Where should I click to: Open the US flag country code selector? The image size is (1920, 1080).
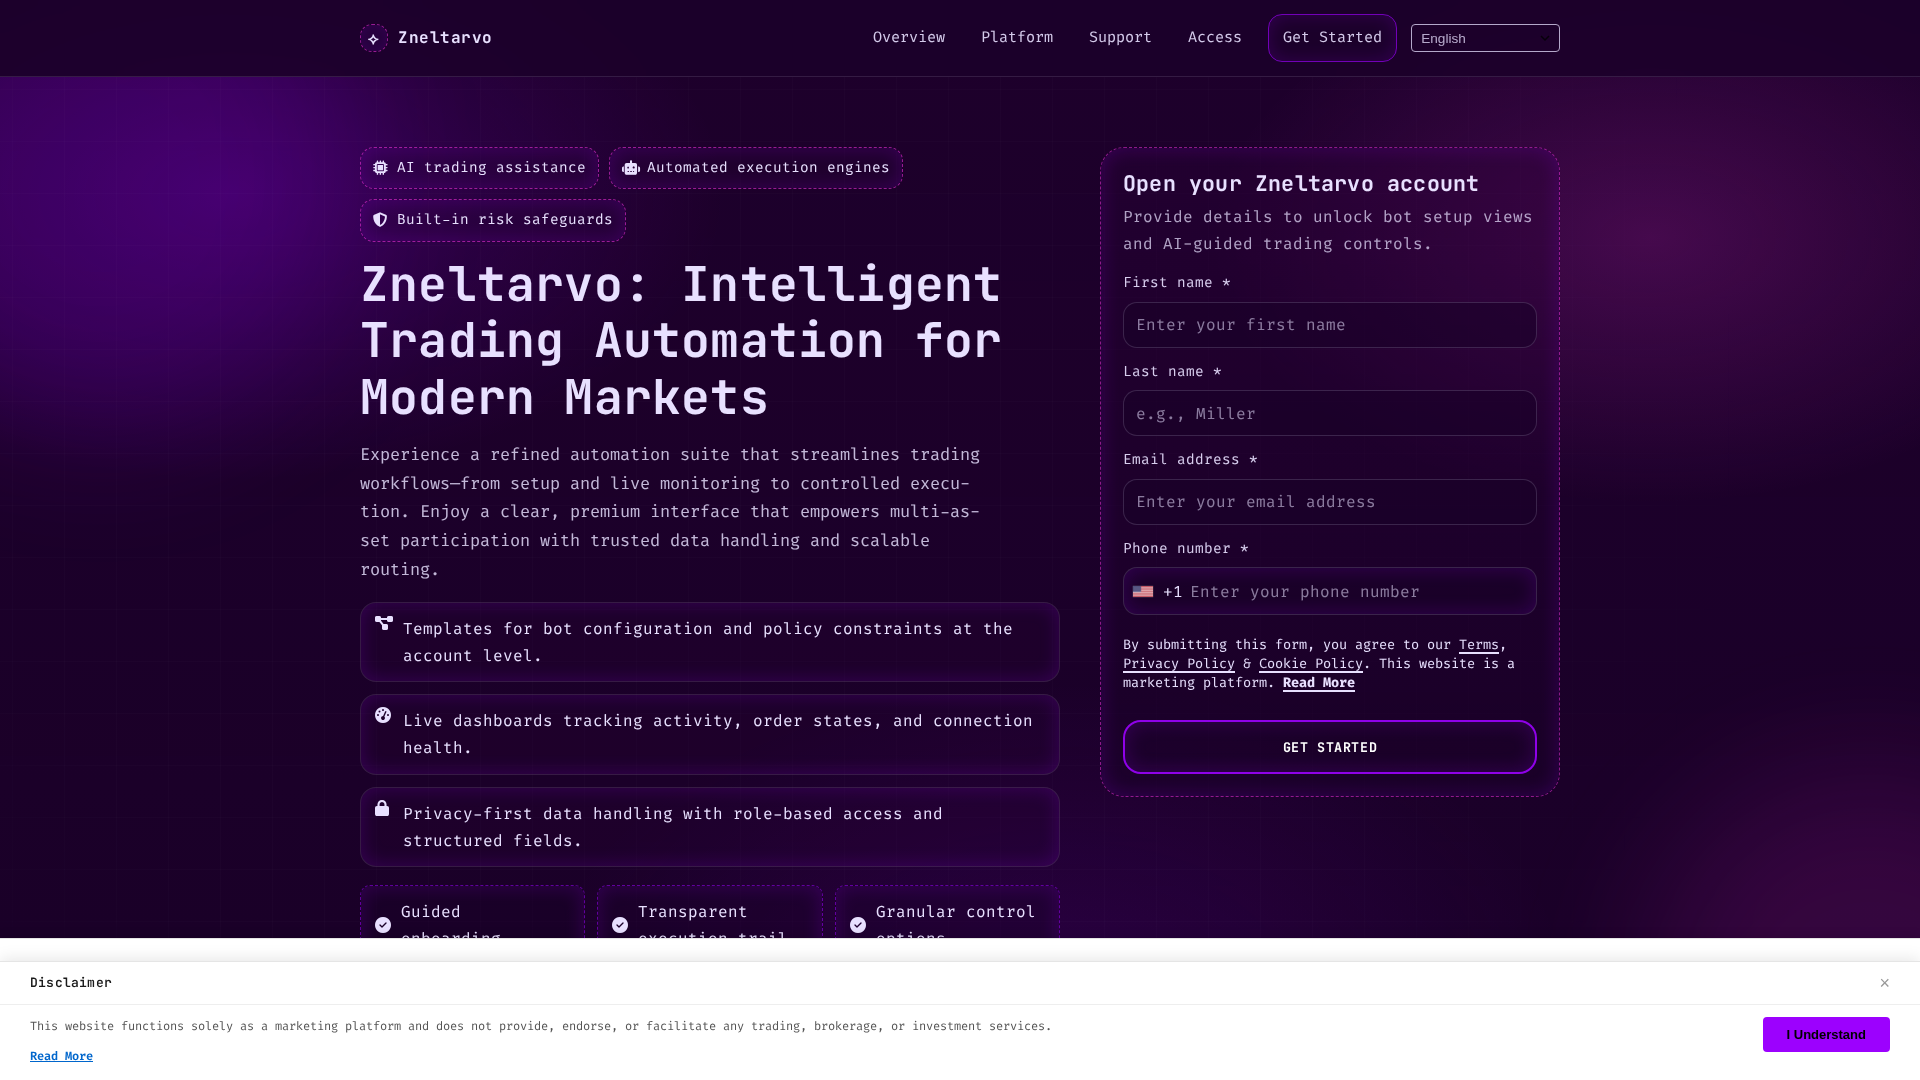click(1143, 592)
